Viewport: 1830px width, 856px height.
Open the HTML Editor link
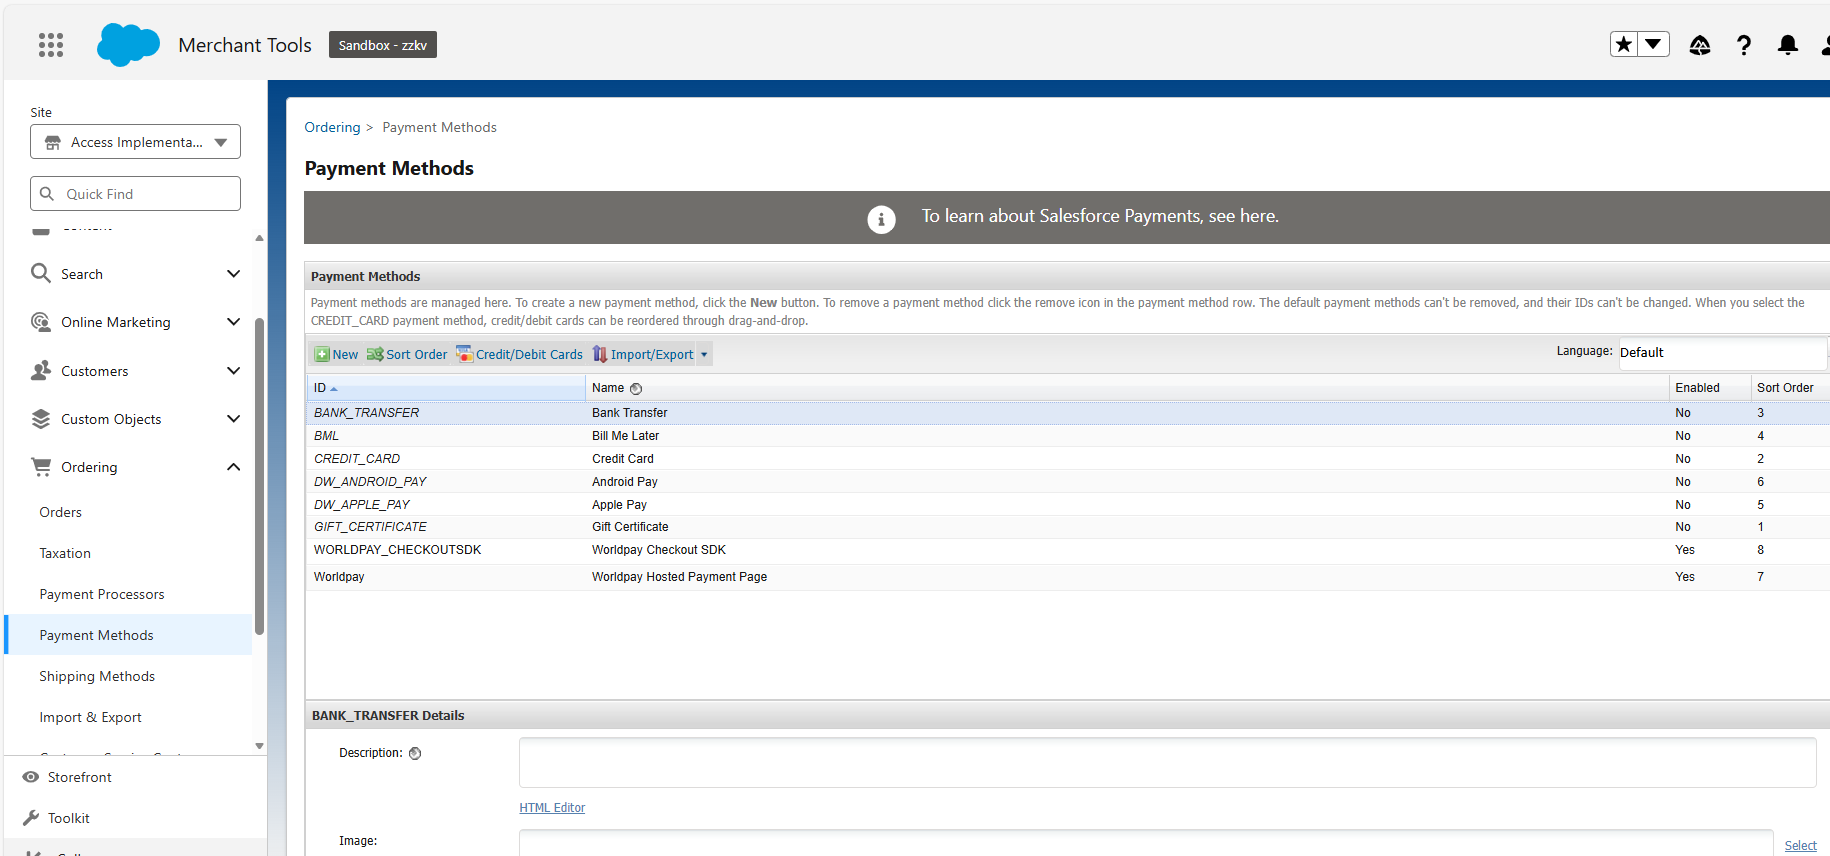(552, 808)
